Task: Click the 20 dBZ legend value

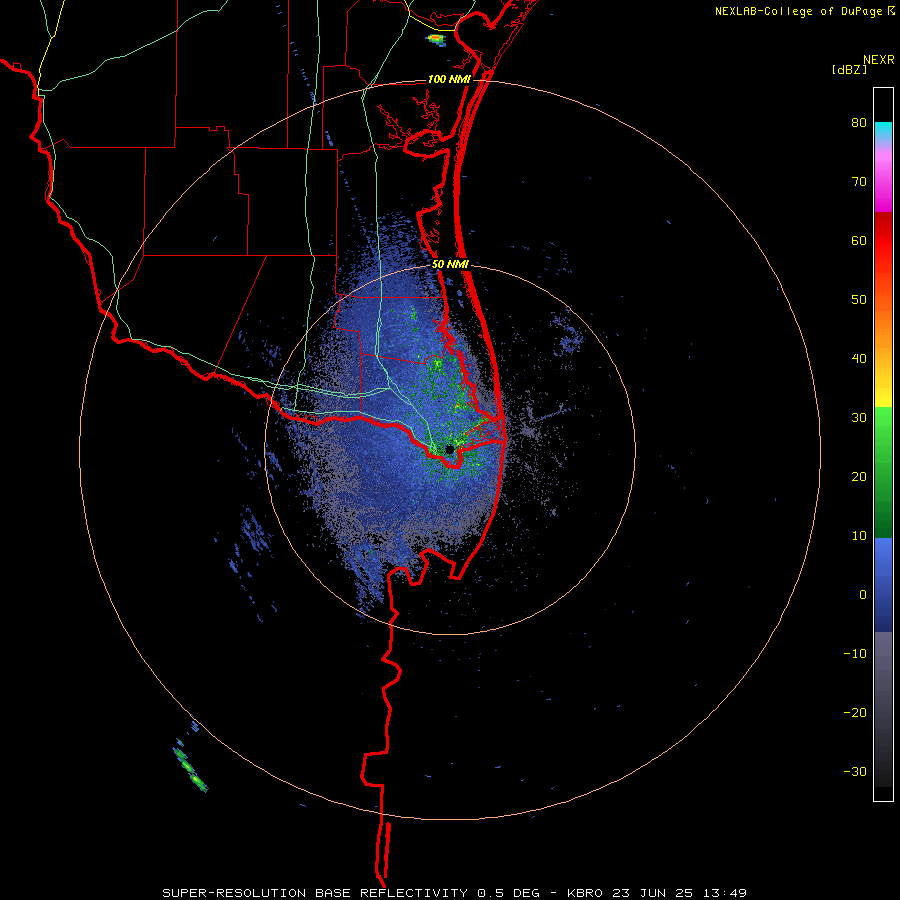Action: pyautogui.click(x=859, y=477)
